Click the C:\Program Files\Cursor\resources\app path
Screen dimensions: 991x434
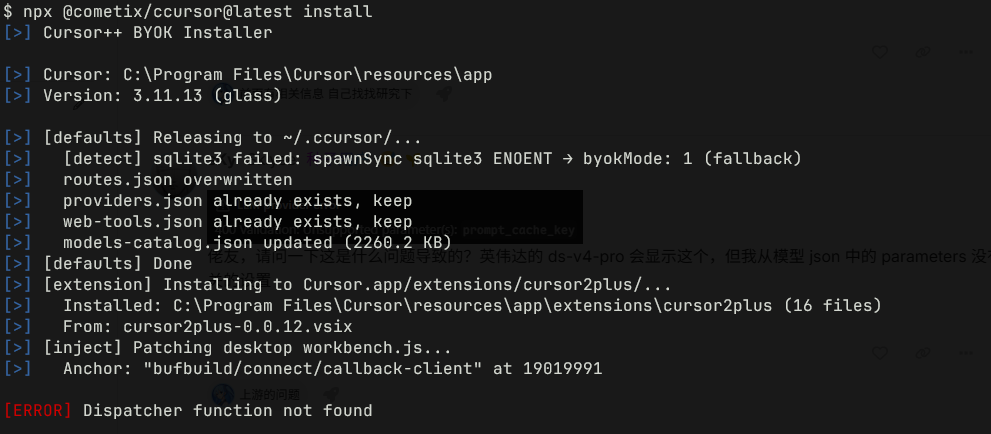[307, 75]
